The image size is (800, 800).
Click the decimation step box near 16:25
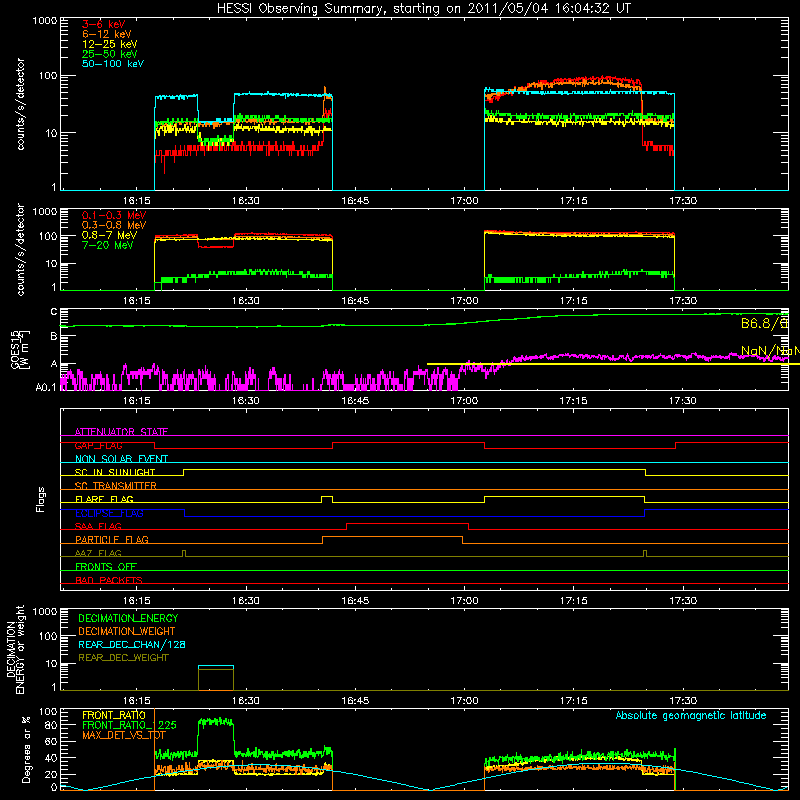click(x=216, y=678)
